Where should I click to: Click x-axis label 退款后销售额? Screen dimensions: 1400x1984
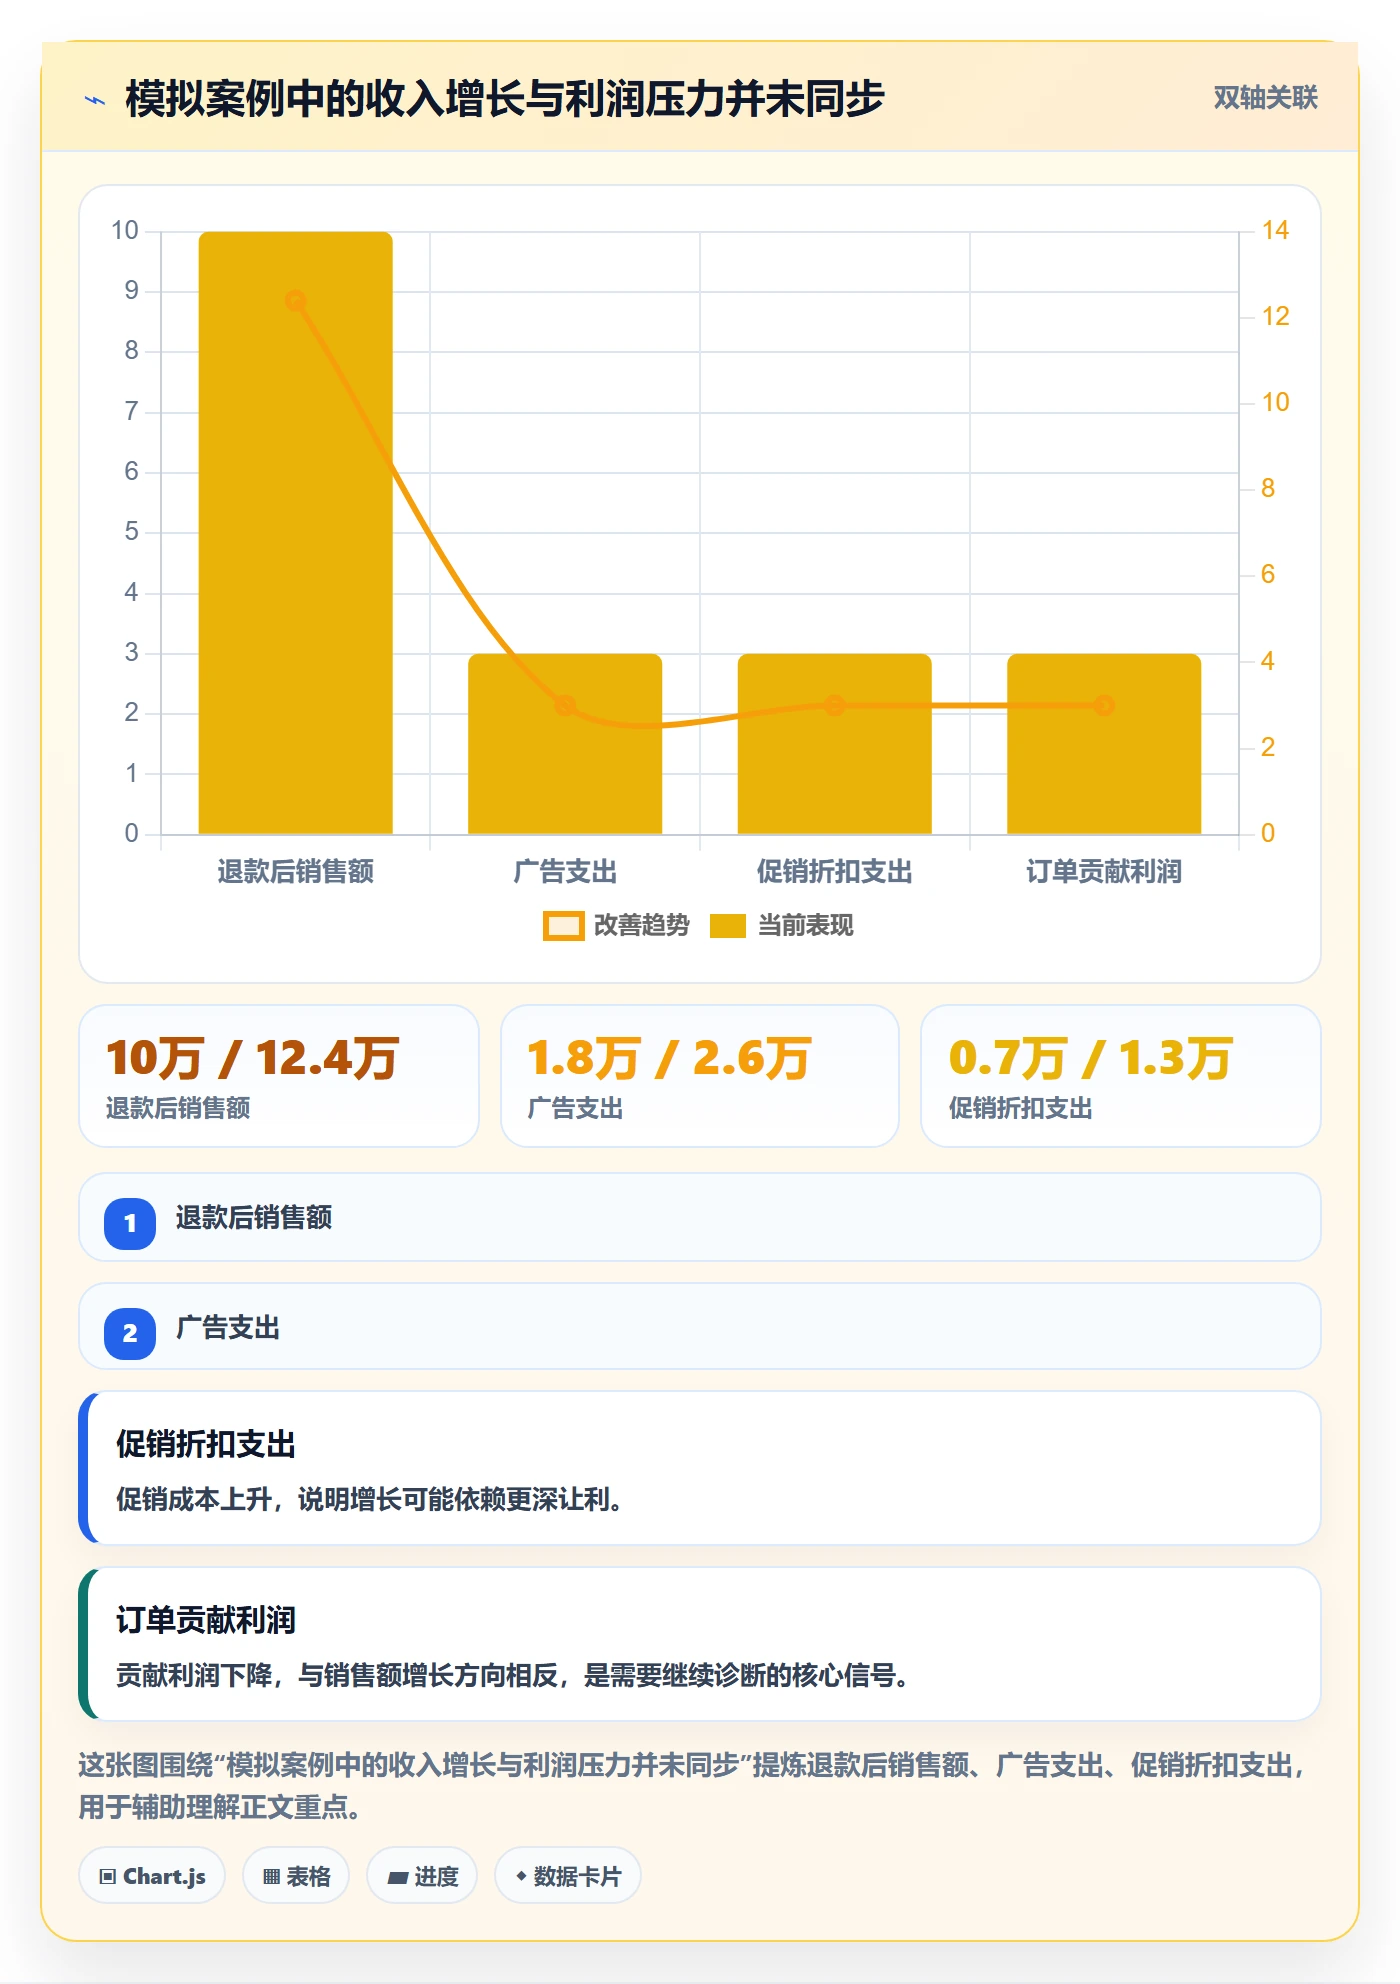[295, 872]
